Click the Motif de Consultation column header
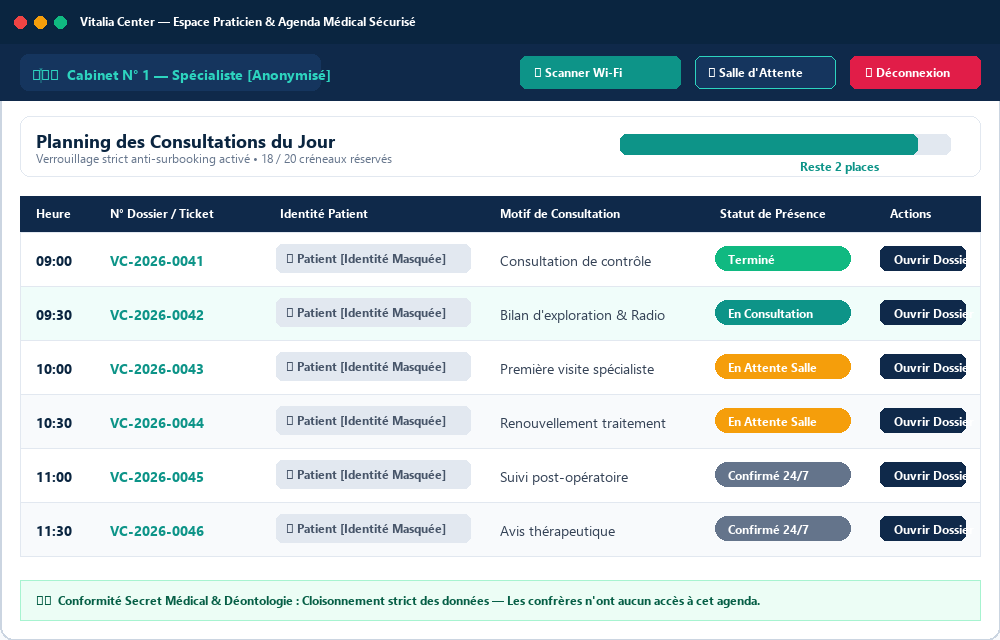Viewport: 1000px width, 640px height. (560, 214)
